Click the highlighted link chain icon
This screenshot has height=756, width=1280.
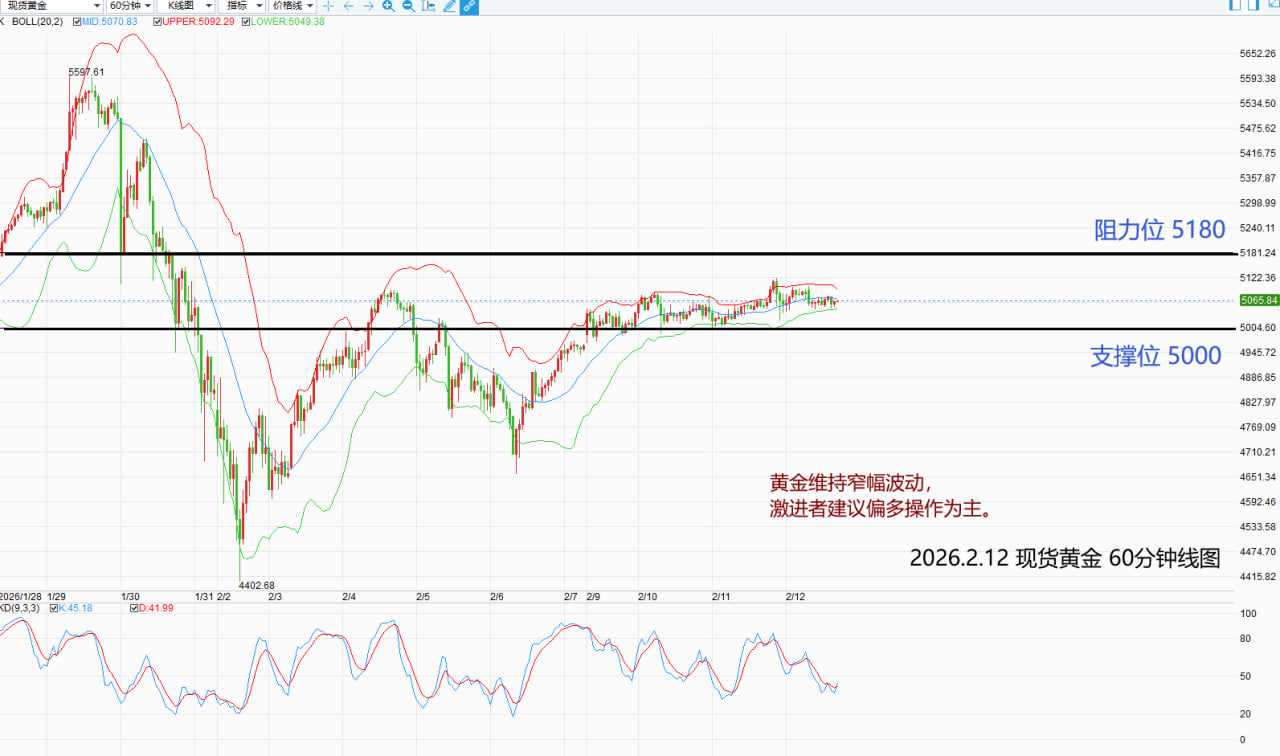click(x=469, y=6)
